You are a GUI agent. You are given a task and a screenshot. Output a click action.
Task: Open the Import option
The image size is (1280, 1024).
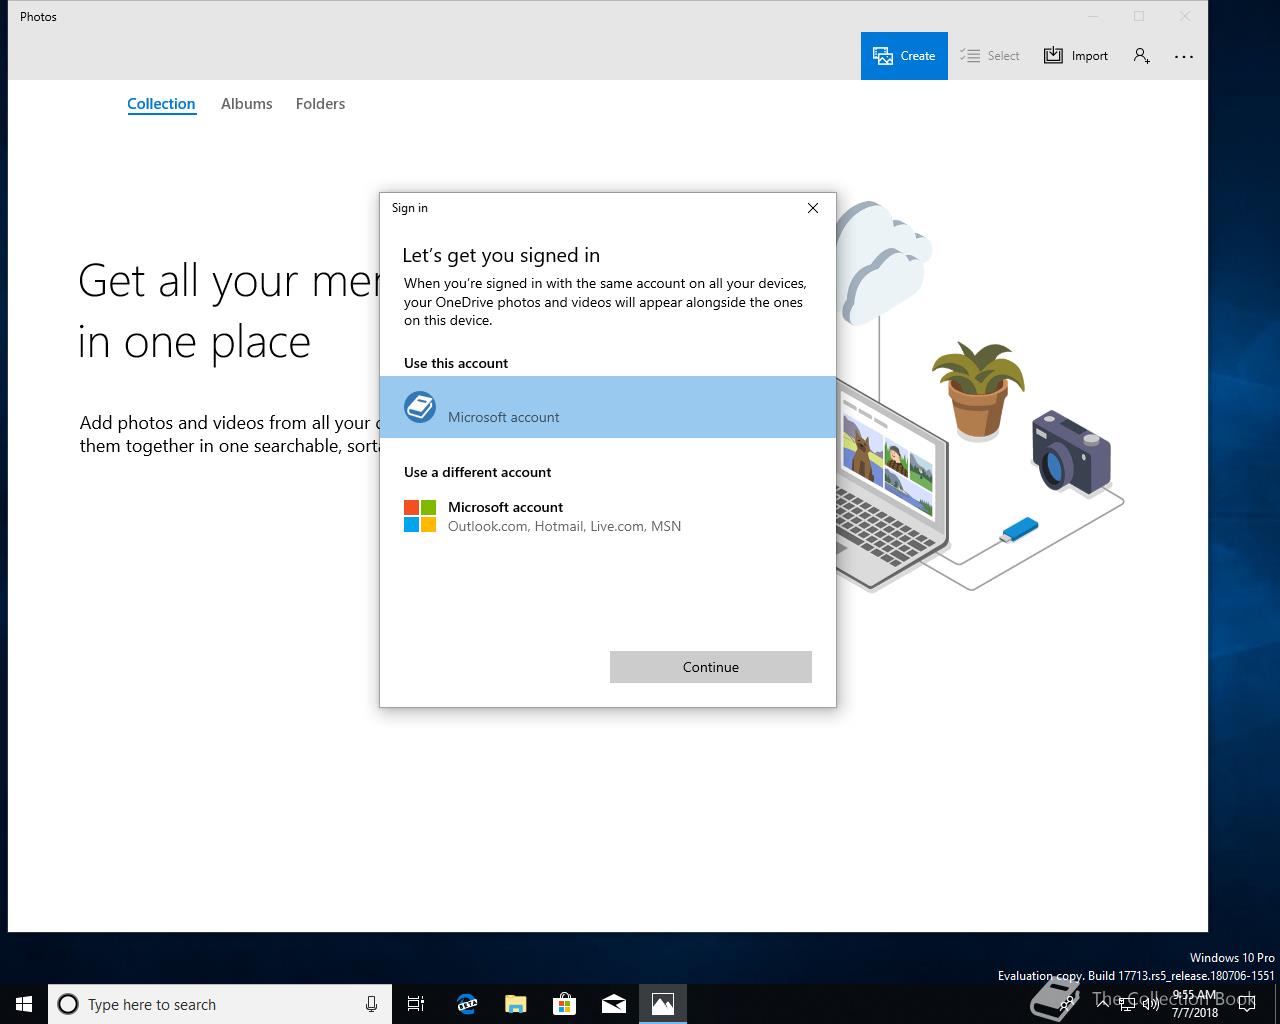pyautogui.click(x=1076, y=56)
